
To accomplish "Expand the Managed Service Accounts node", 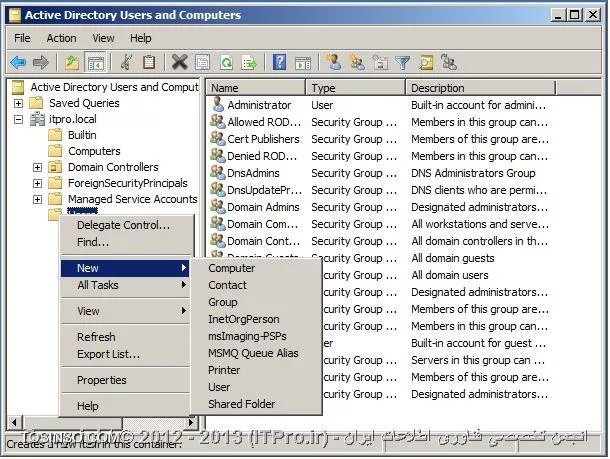I will [37, 200].
